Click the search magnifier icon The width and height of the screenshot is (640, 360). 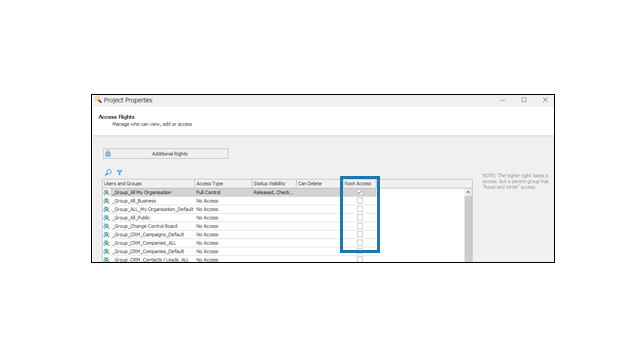[108, 173]
